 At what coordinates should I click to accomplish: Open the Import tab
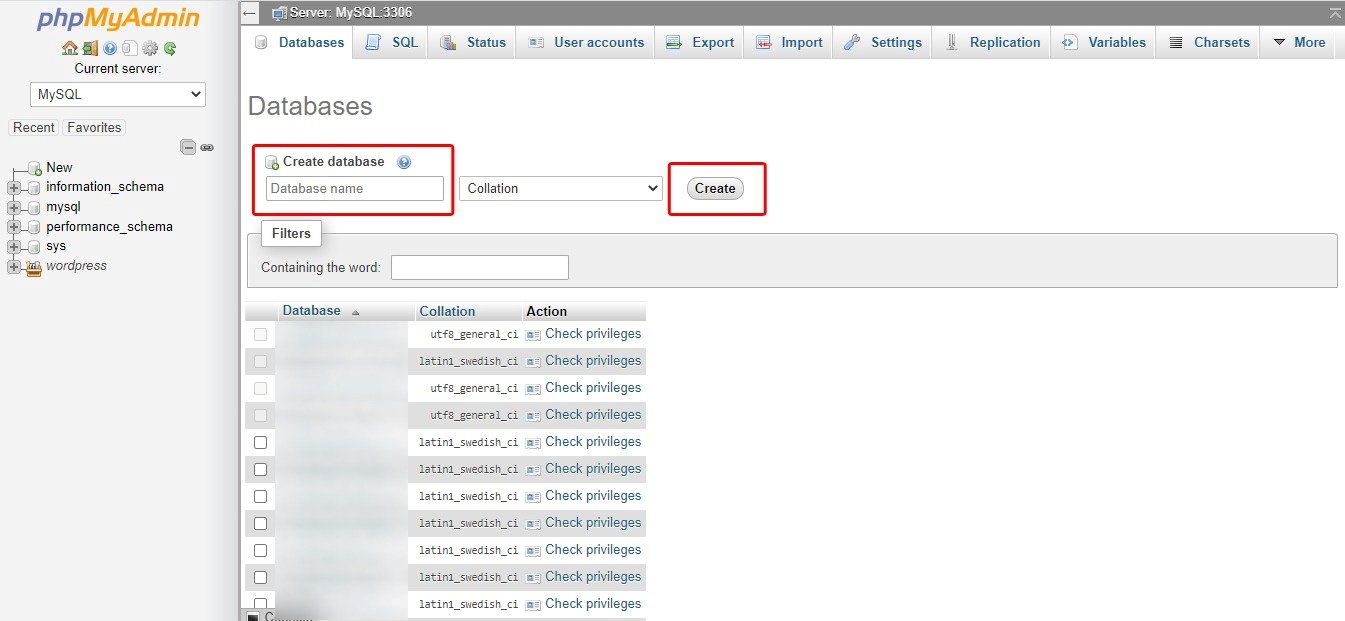coord(789,42)
